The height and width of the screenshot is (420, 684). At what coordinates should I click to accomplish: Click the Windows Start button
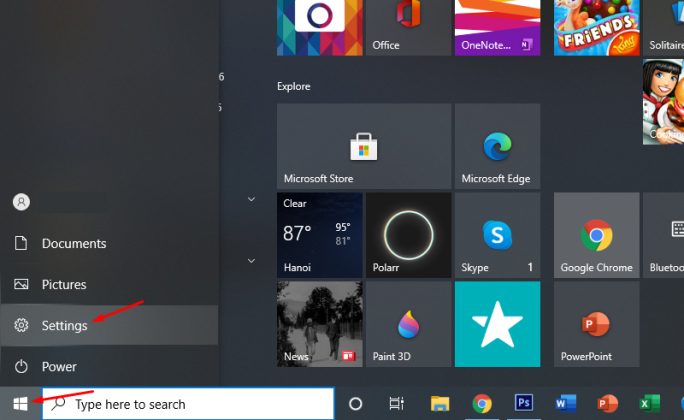tap(20, 404)
